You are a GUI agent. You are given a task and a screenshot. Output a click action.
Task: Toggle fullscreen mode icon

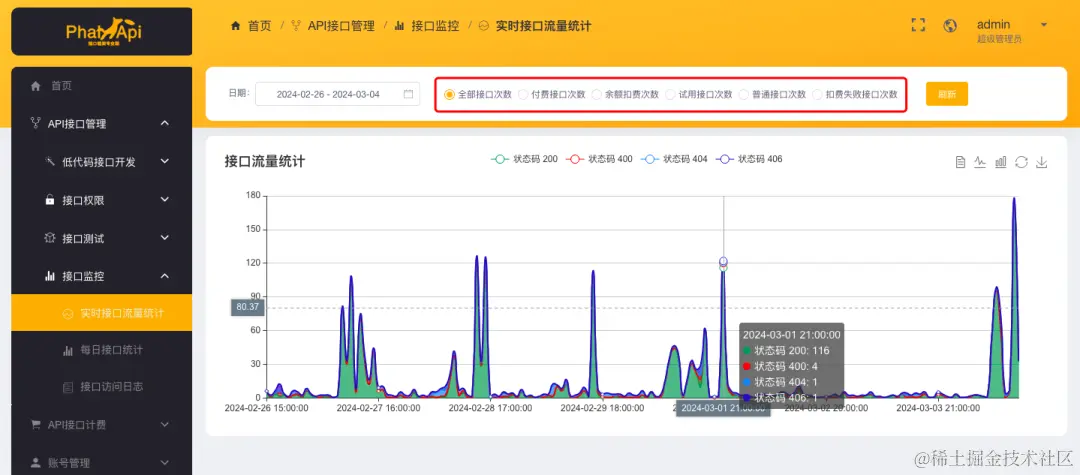pos(917,25)
